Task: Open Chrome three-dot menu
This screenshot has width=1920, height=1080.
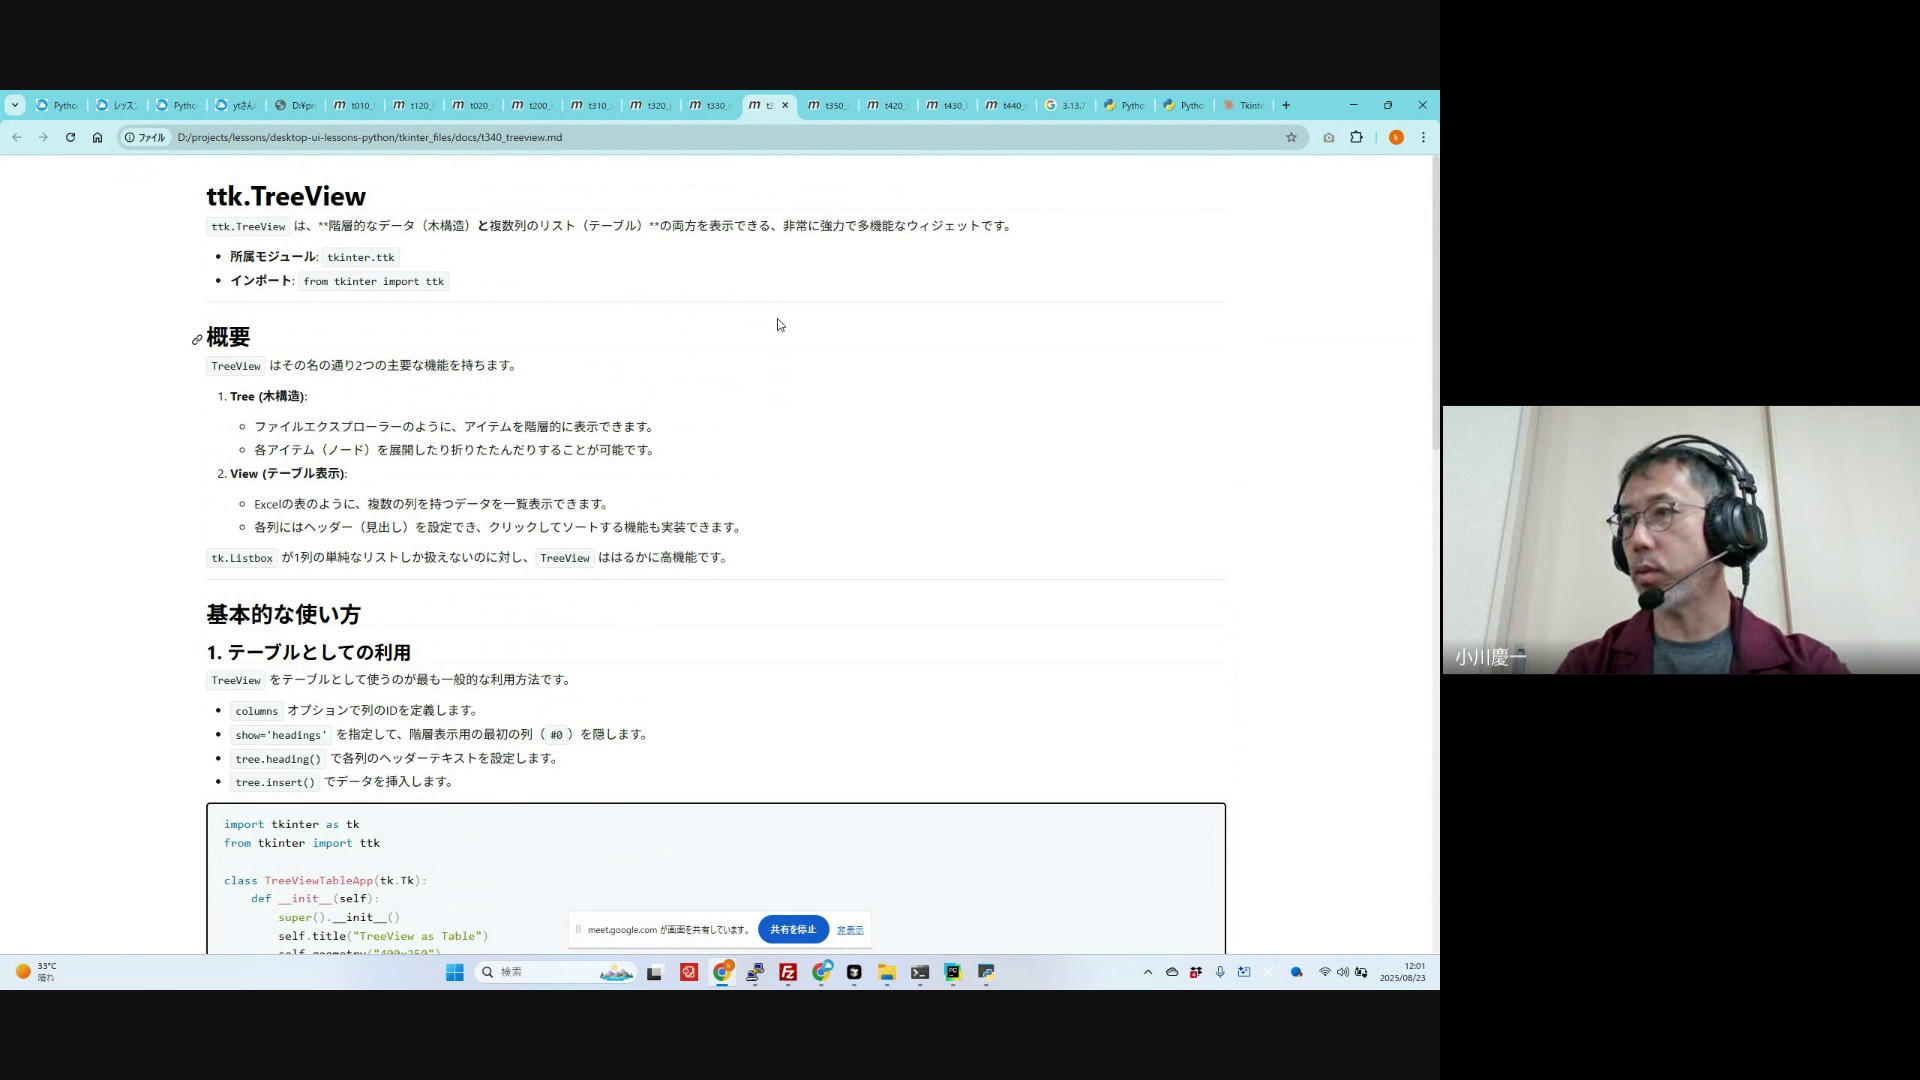Action: [1423, 138]
